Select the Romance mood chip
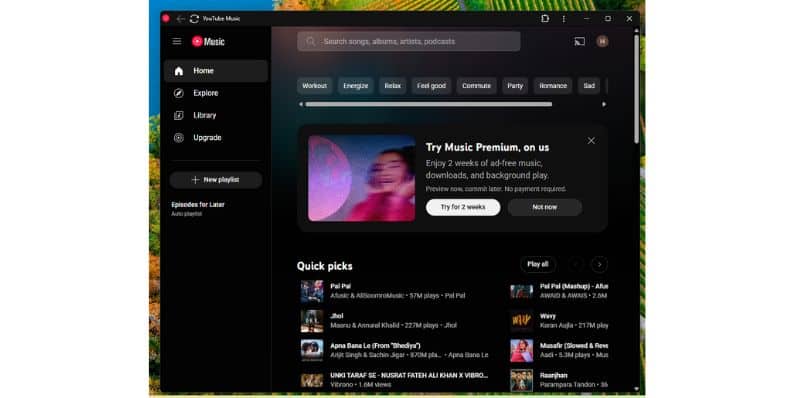 553,86
